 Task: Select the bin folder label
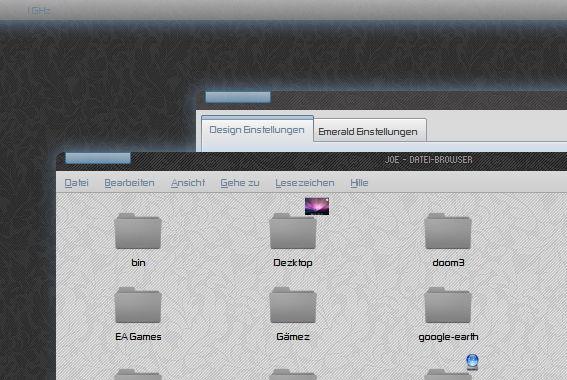pos(138,263)
